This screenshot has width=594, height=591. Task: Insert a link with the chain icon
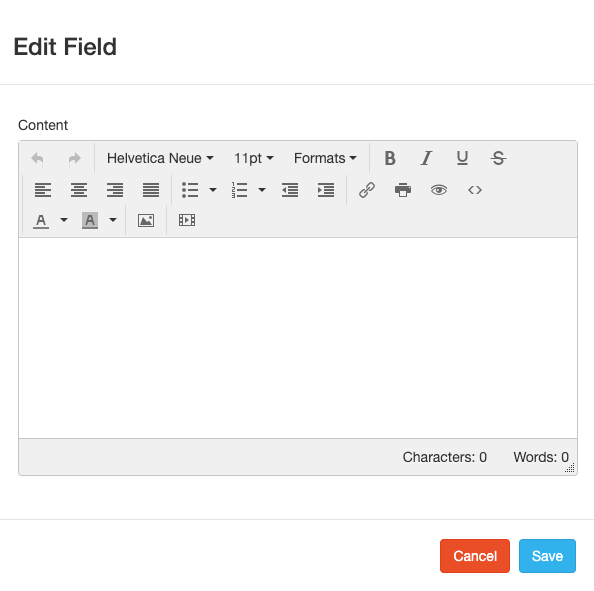pyautogui.click(x=367, y=190)
